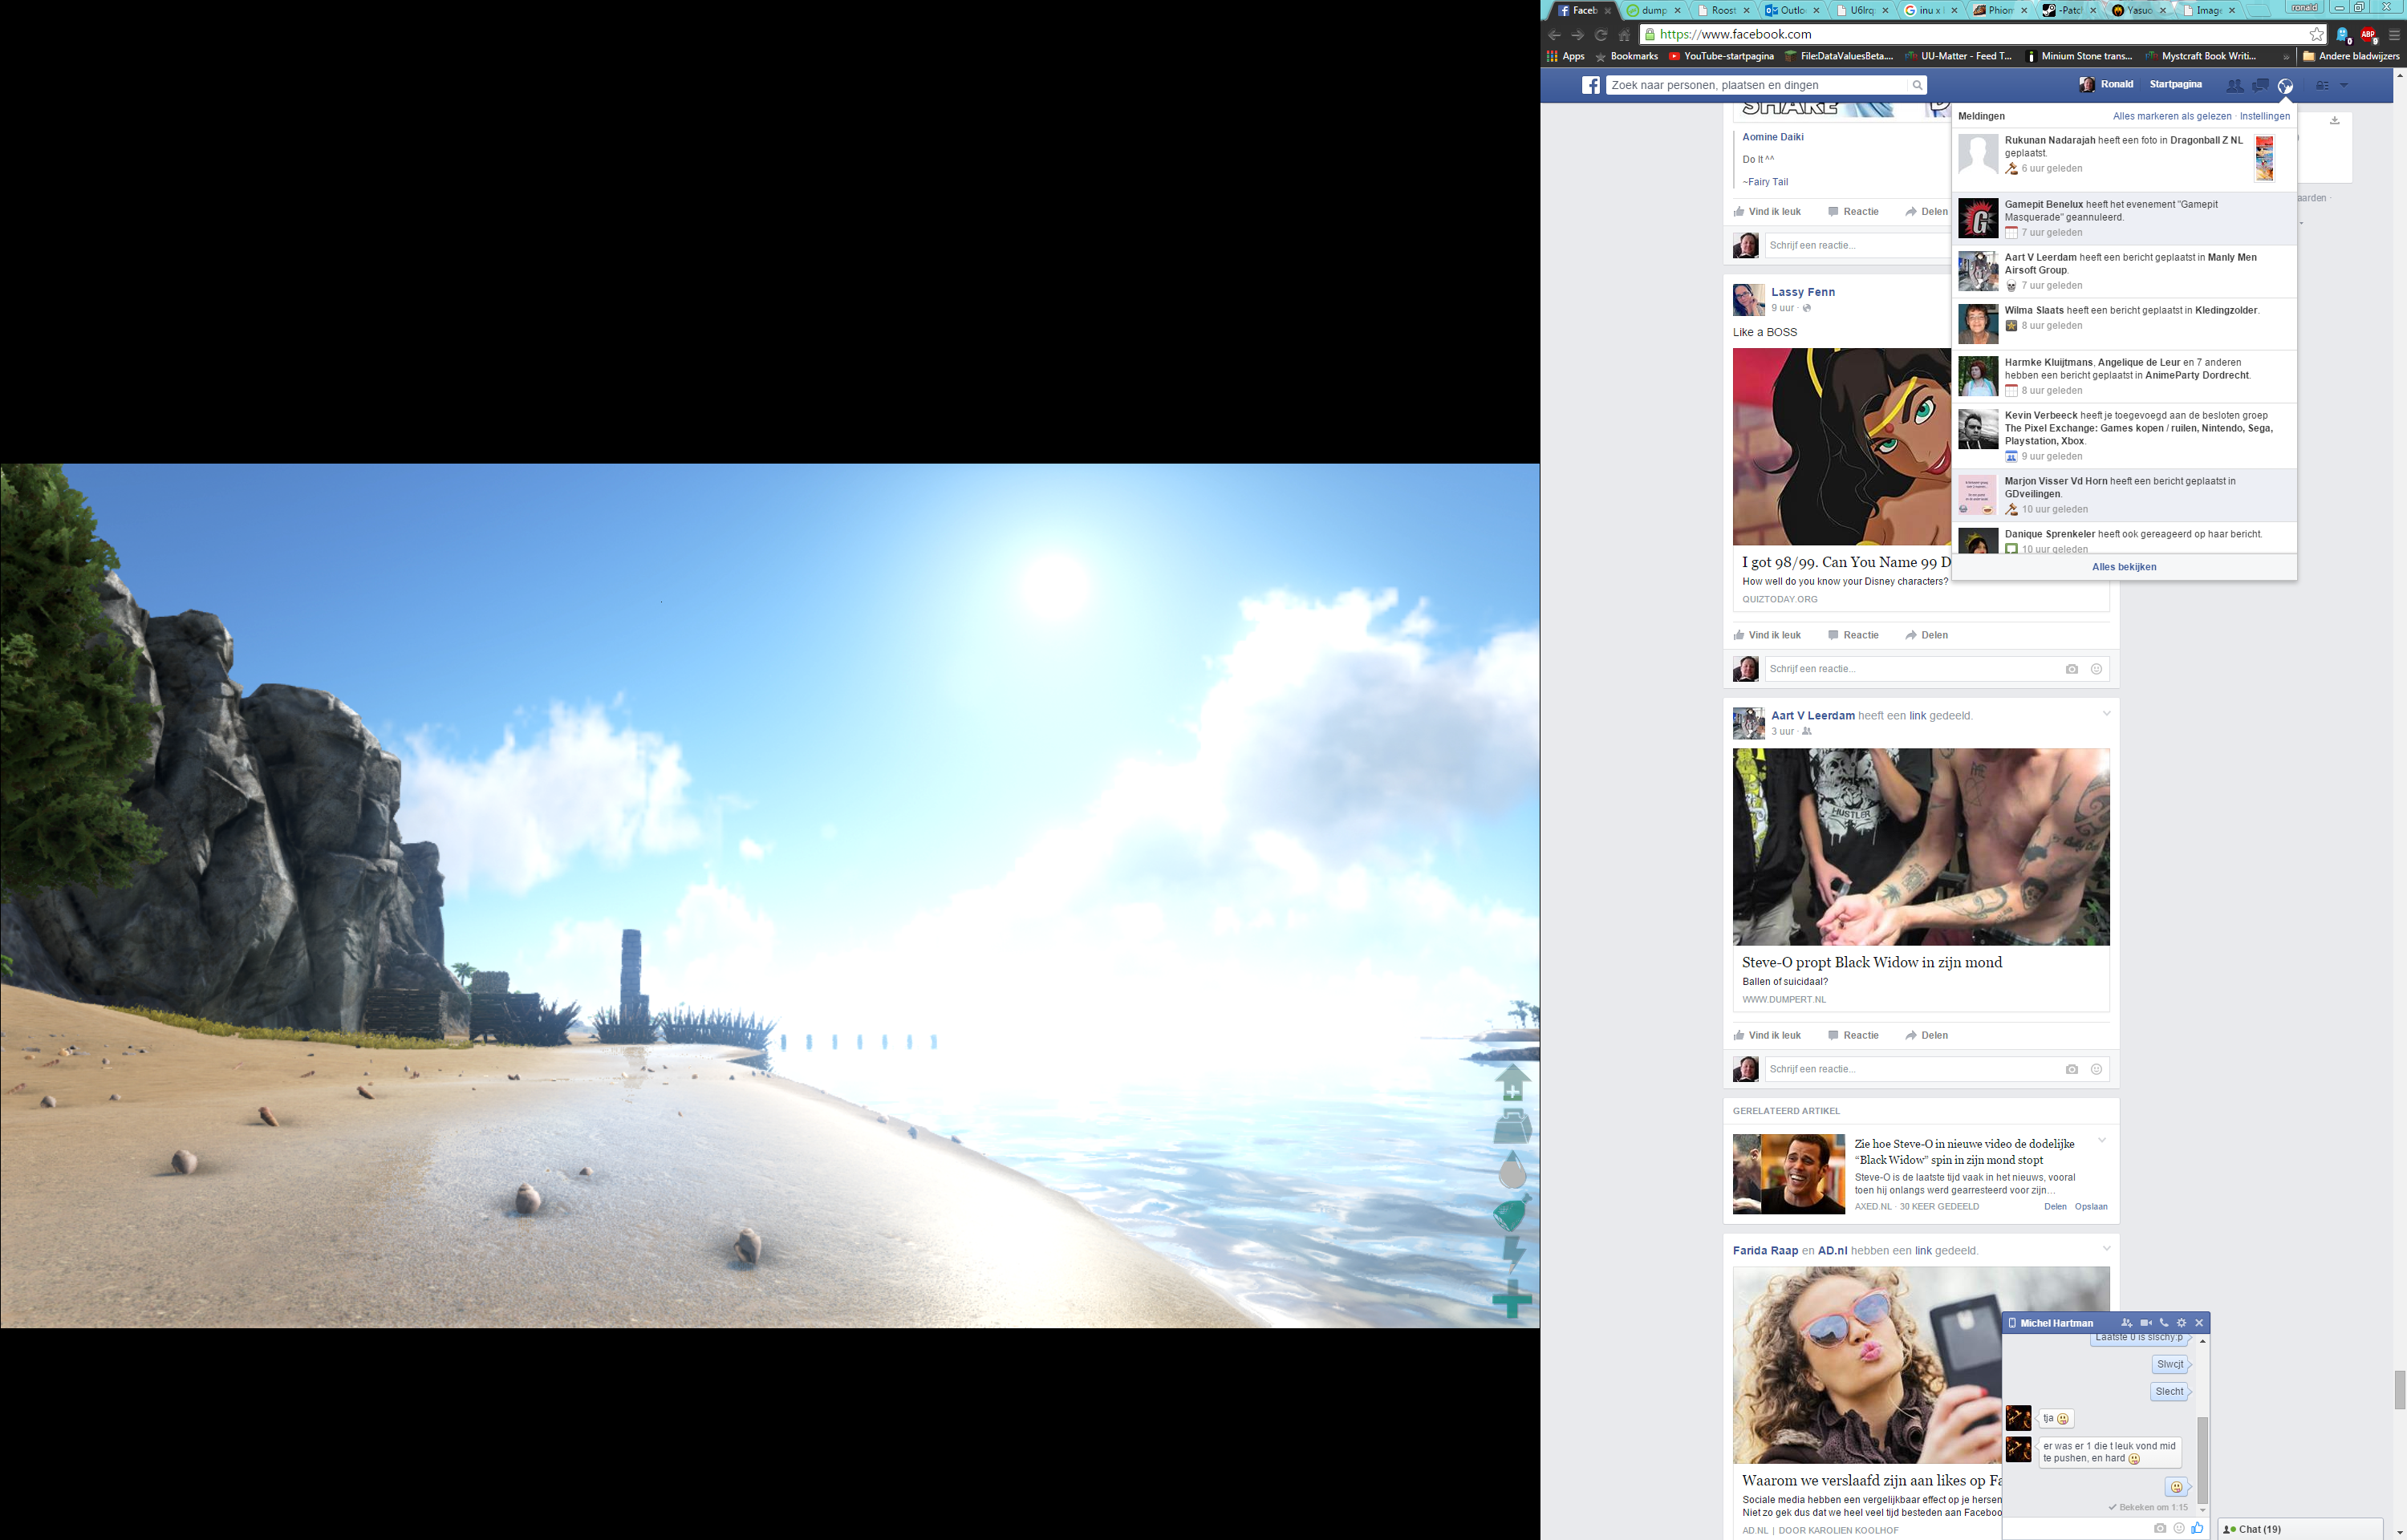Open the friend requests icon

tap(2234, 85)
